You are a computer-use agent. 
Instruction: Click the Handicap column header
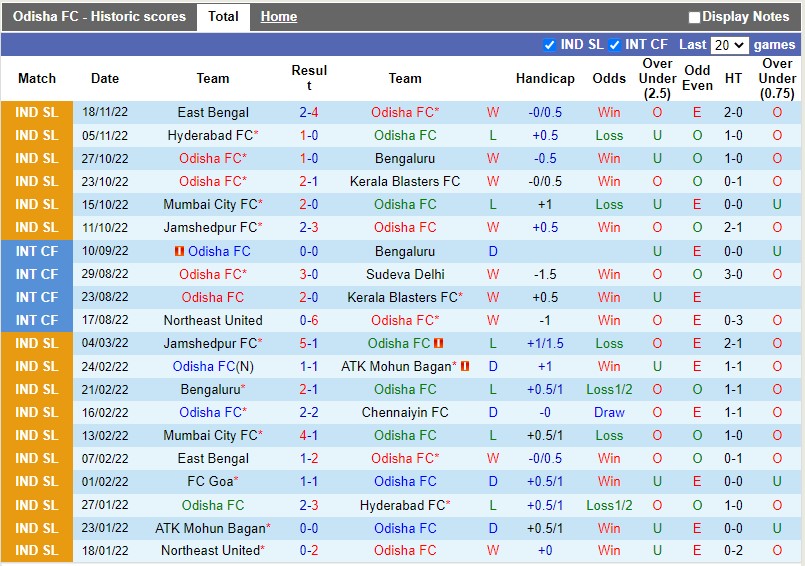(545, 79)
